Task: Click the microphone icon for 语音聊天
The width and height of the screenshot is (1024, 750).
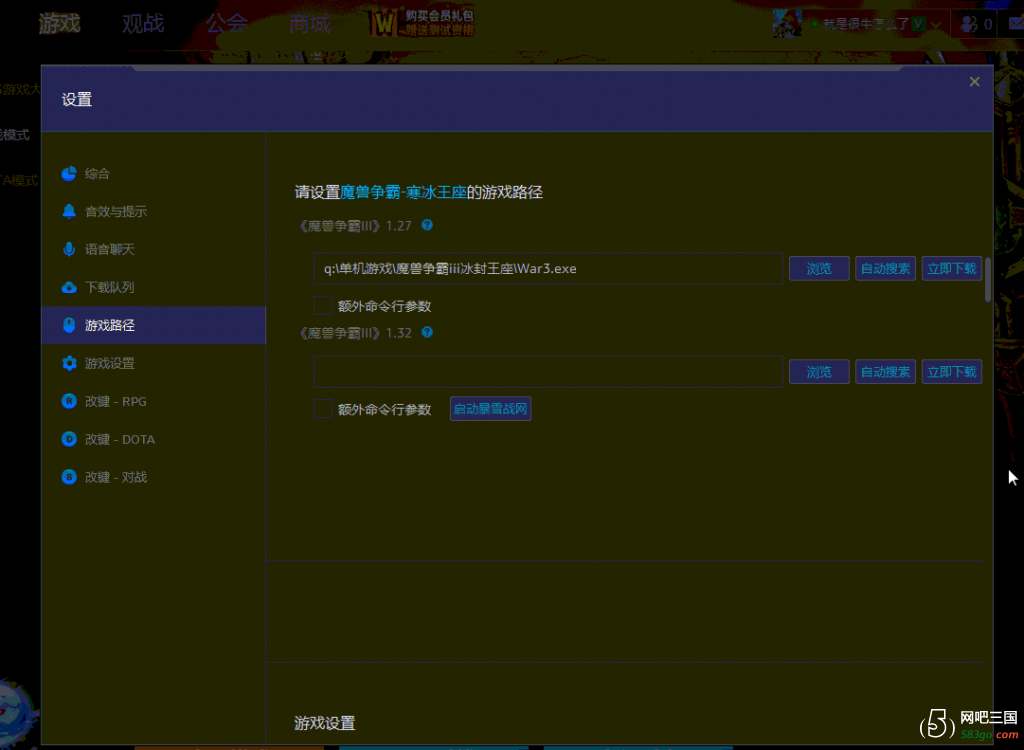Action: (x=69, y=249)
